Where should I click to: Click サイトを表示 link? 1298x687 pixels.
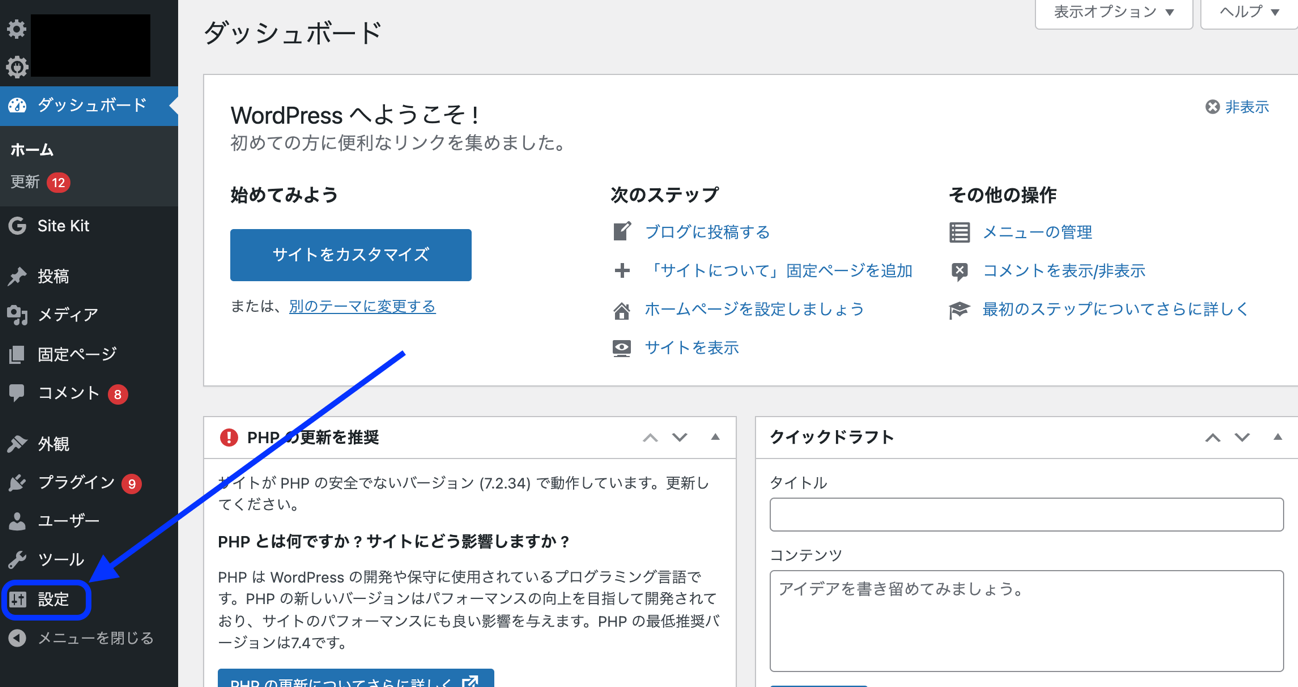[692, 348]
